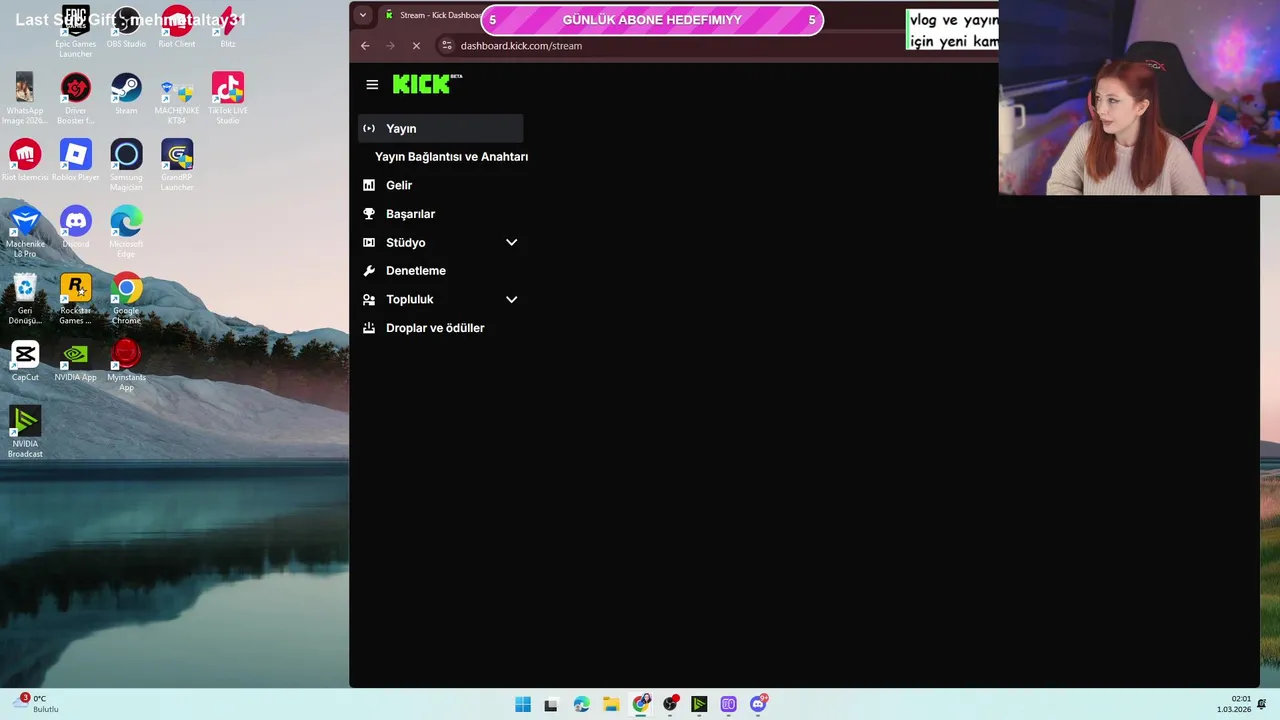1280x720 pixels.
Task: Open Riot Client desktop shortcut
Action: pos(177,27)
